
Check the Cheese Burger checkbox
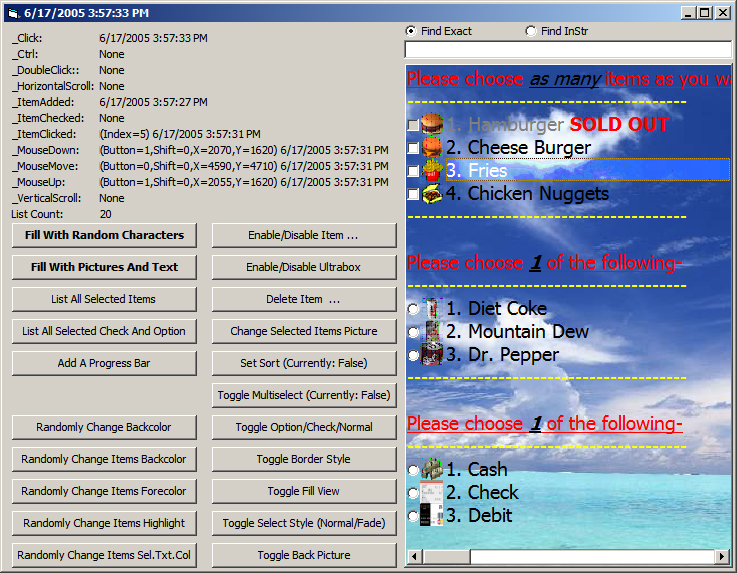[413, 148]
